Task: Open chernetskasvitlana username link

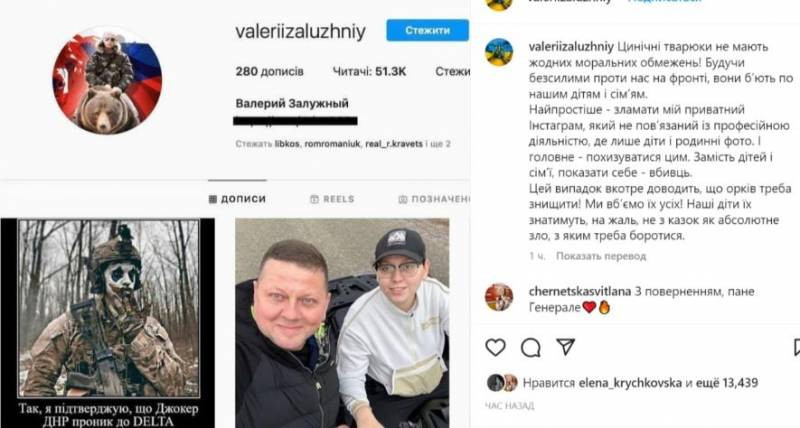Action: [x=580, y=292]
